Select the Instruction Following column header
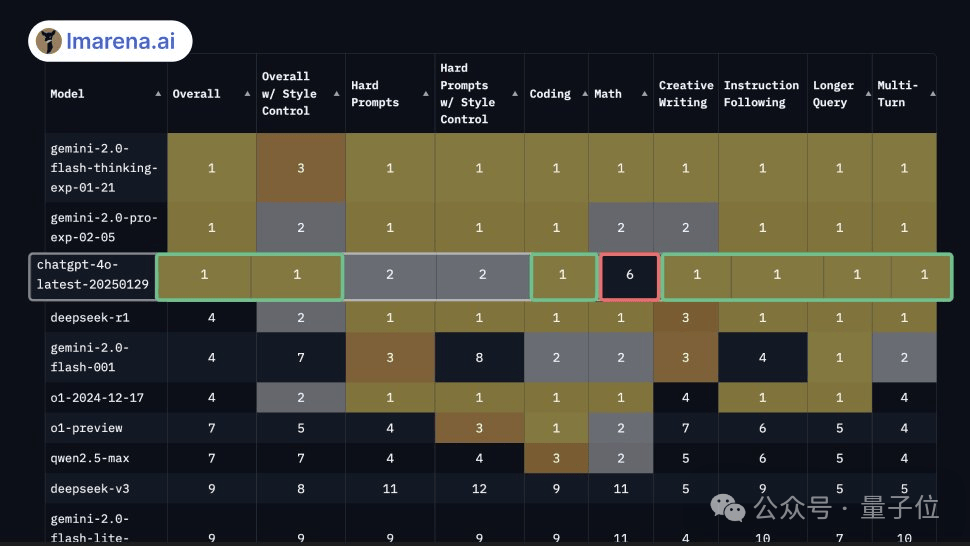970x546 pixels. pos(761,94)
